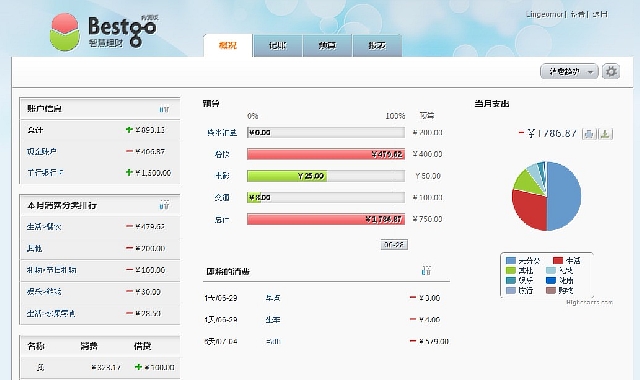Toggle the red legend swatch series
The width and height of the screenshot is (640, 380).
pyautogui.click(x=558, y=260)
